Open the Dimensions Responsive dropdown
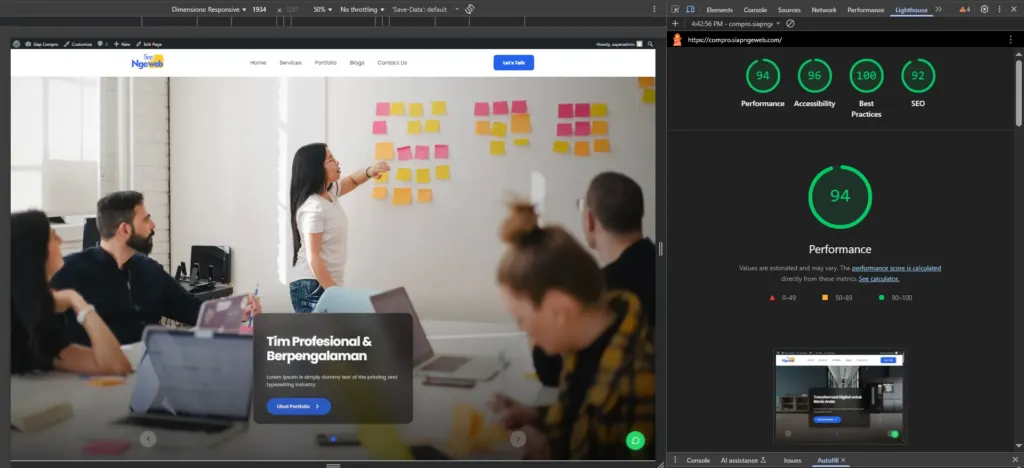The image size is (1024, 468). (208, 9)
